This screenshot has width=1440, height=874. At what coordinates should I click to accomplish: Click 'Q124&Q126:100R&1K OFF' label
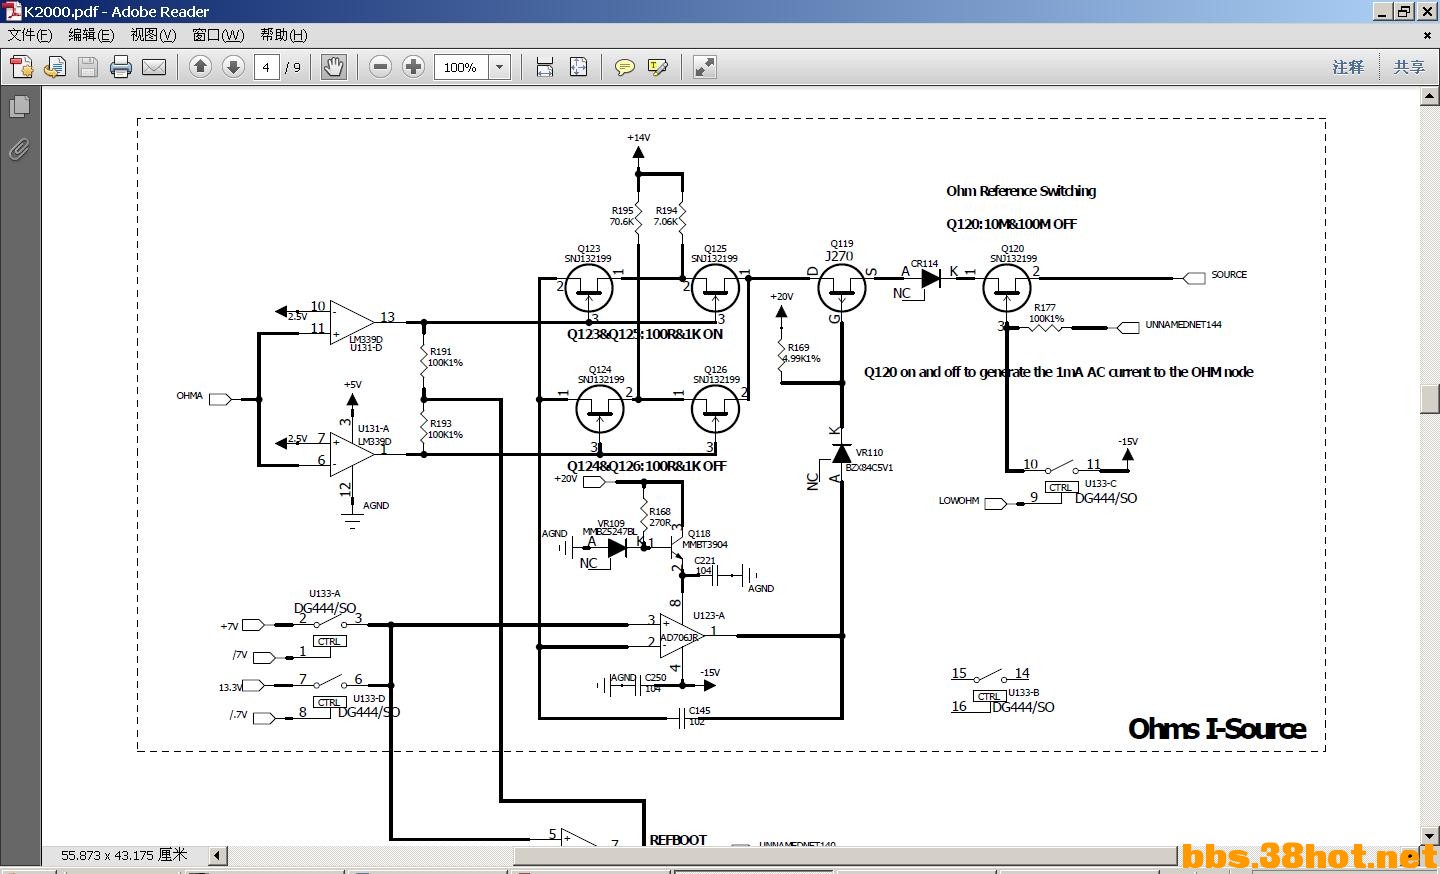(647, 466)
